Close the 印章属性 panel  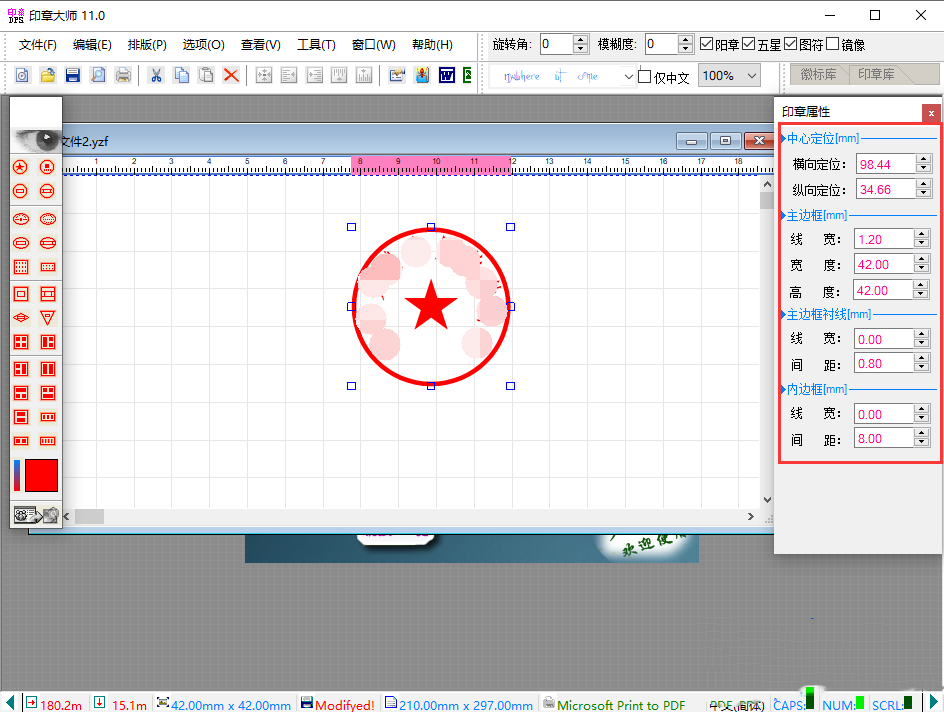click(x=931, y=113)
